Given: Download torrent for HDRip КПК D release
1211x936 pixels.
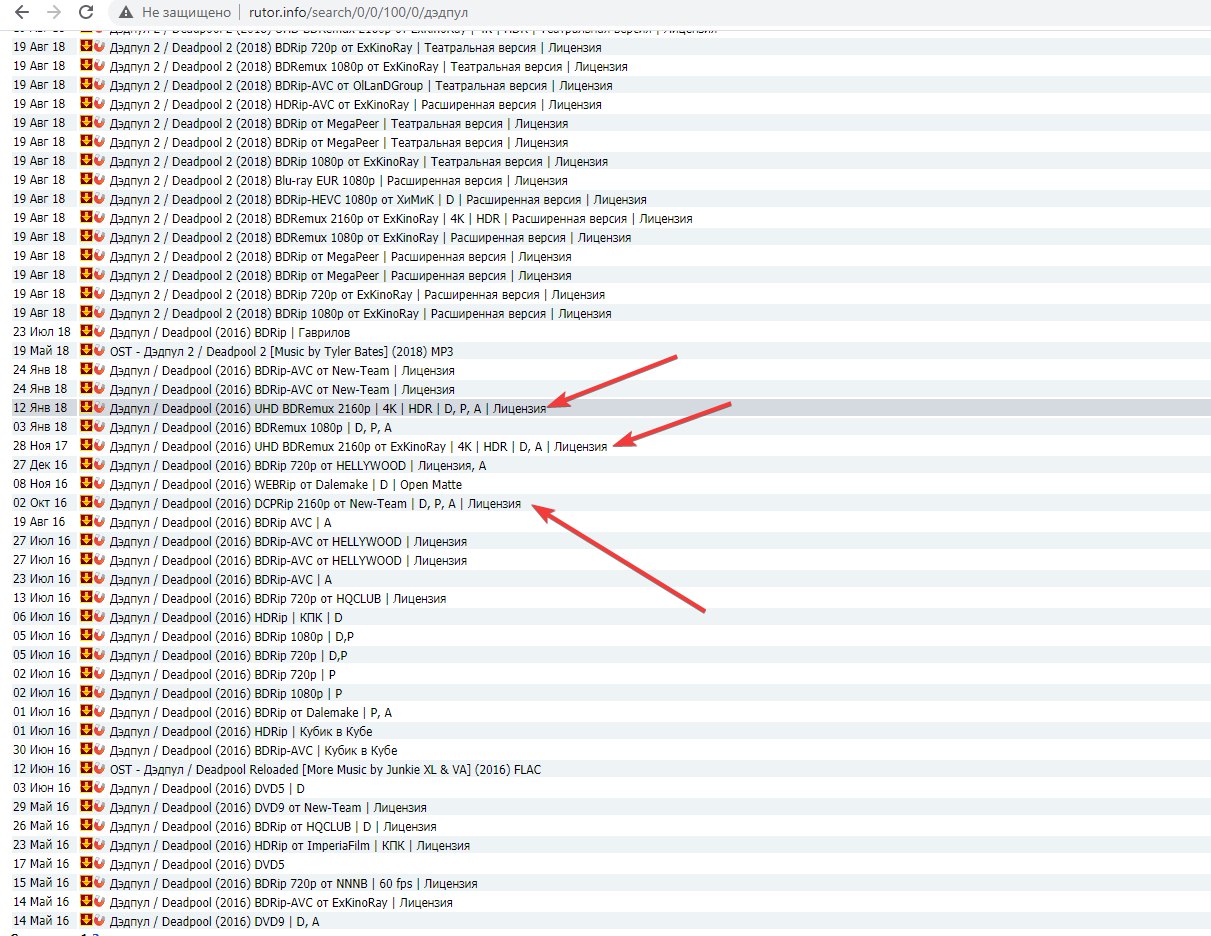Looking at the screenshot, I should pos(86,617).
